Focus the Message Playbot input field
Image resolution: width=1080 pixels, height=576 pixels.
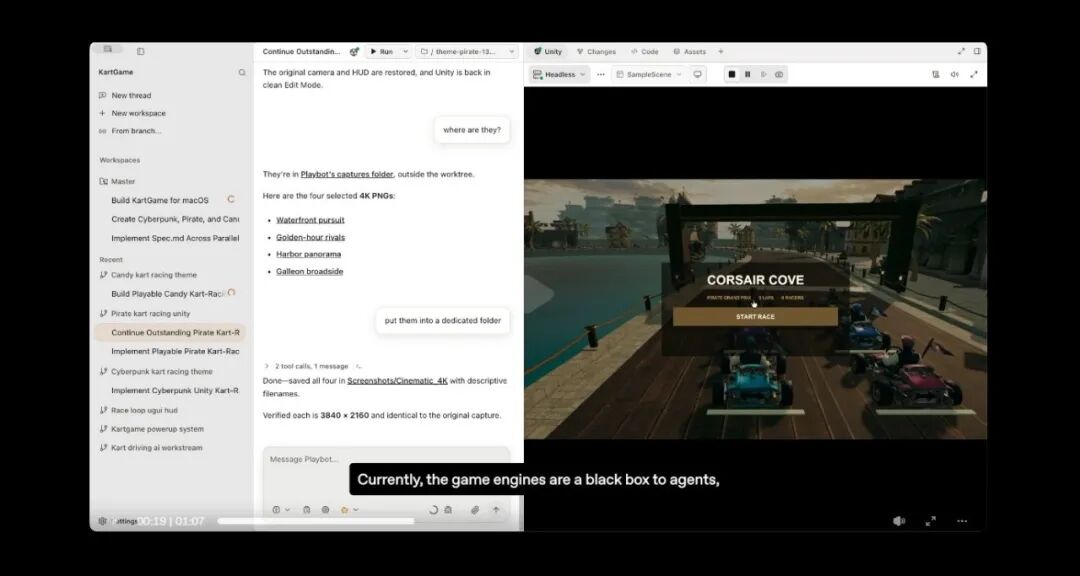pyautogui.click(x=386, y=460)
